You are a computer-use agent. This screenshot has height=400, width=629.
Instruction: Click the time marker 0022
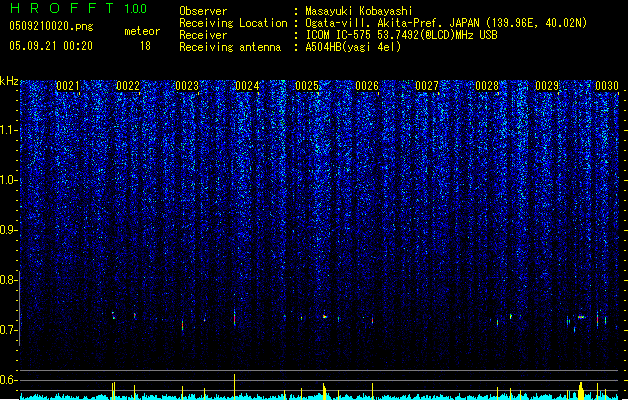click(128, 86)
